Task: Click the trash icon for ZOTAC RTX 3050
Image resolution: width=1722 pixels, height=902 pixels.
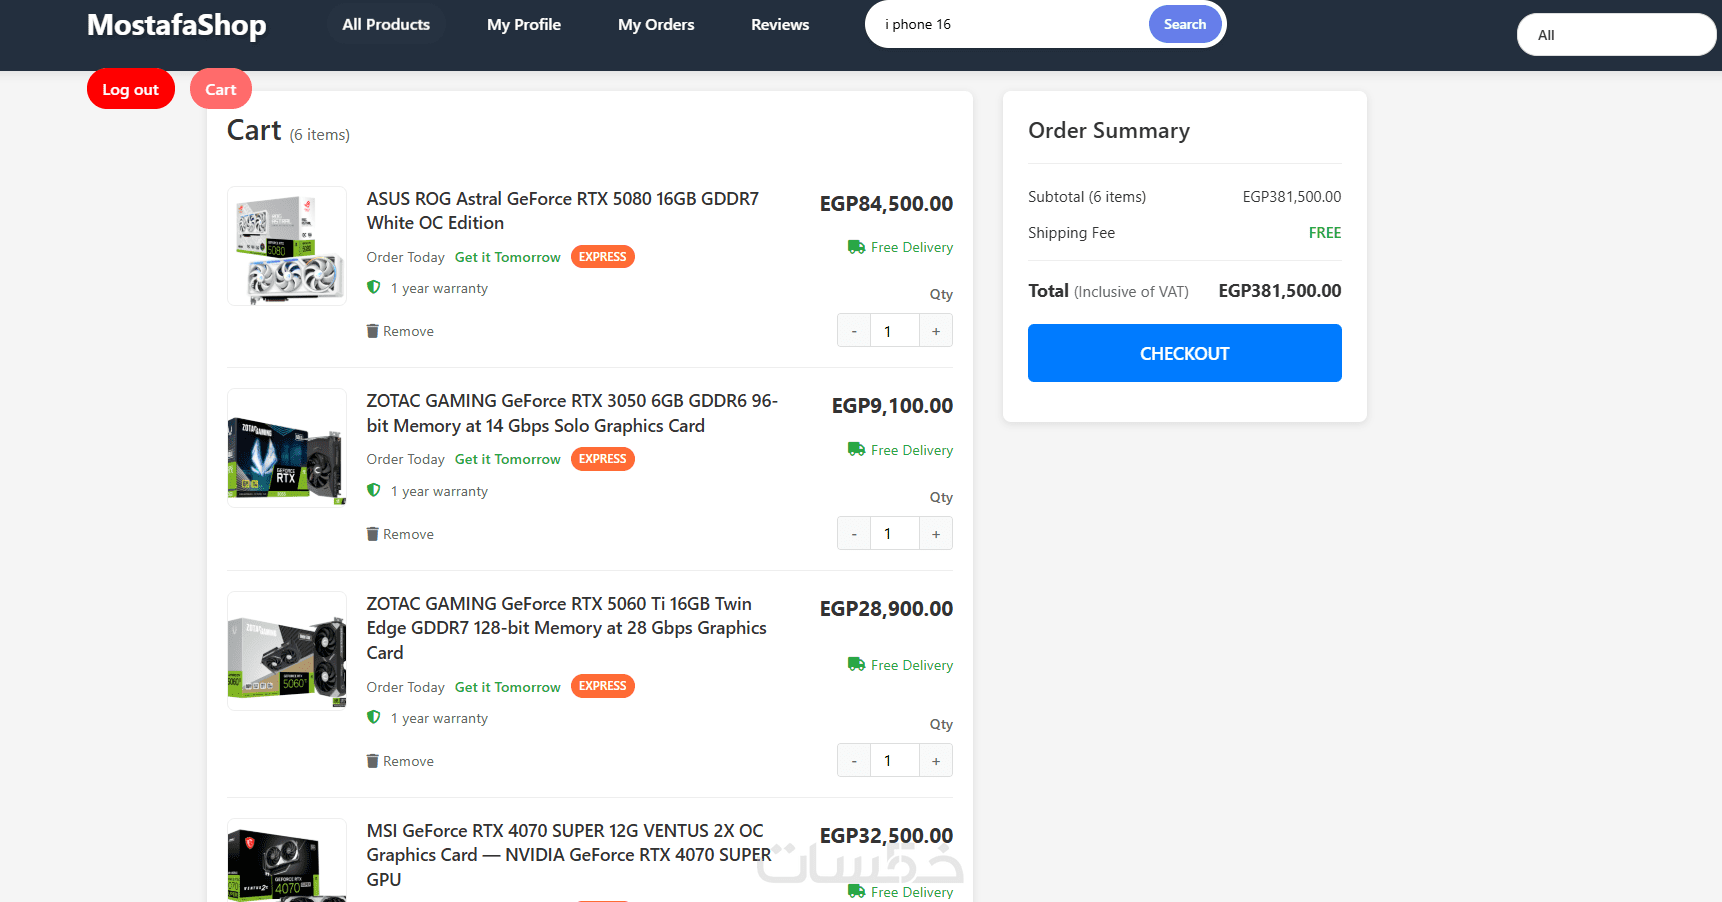Action: 373,534
